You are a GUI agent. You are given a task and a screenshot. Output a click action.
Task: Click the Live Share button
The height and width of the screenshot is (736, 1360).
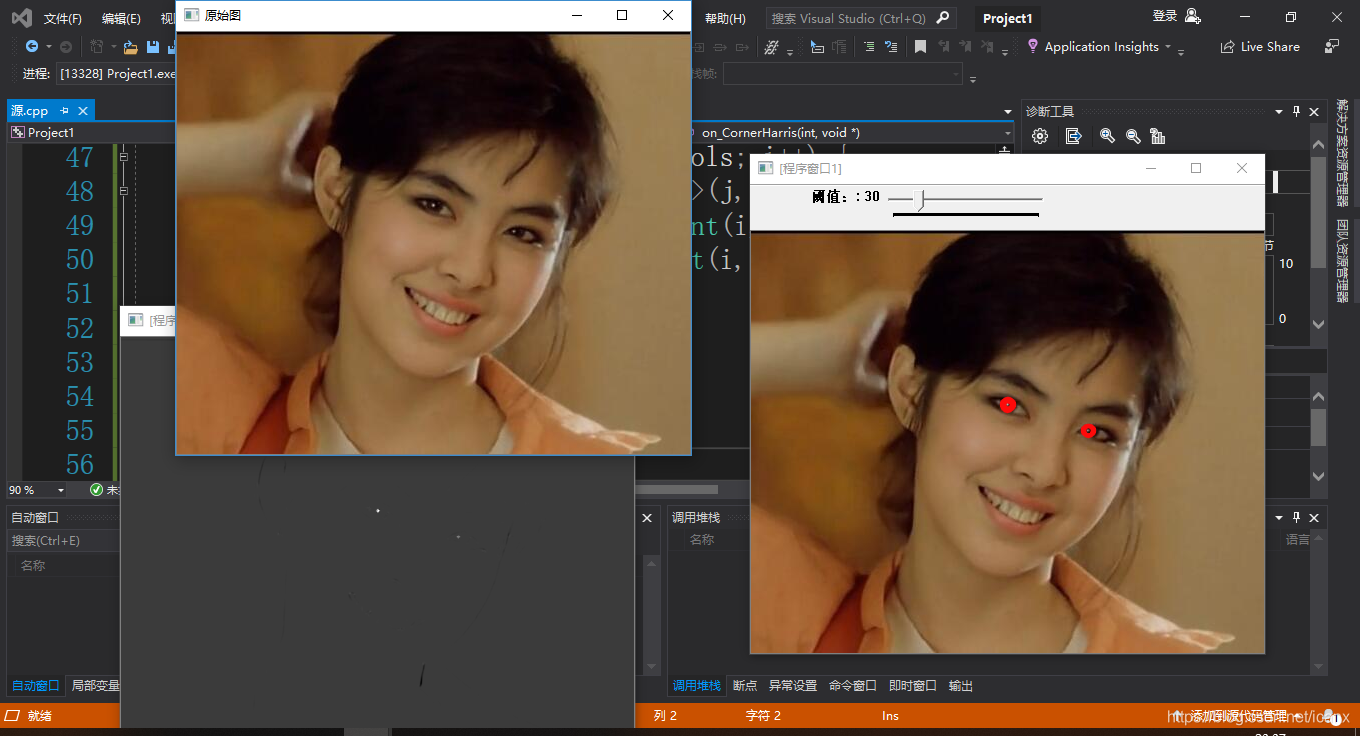click(x=1260, y=47)
